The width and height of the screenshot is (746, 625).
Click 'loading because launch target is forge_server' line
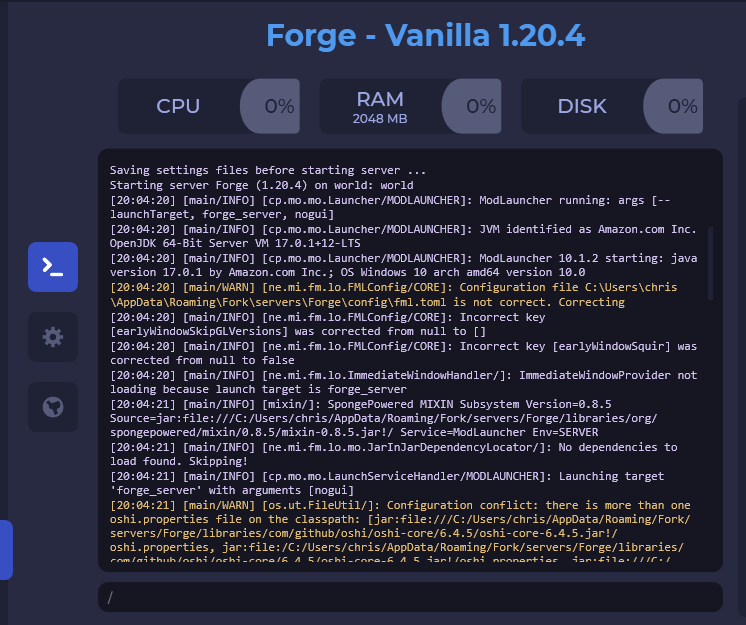point(258,389)
